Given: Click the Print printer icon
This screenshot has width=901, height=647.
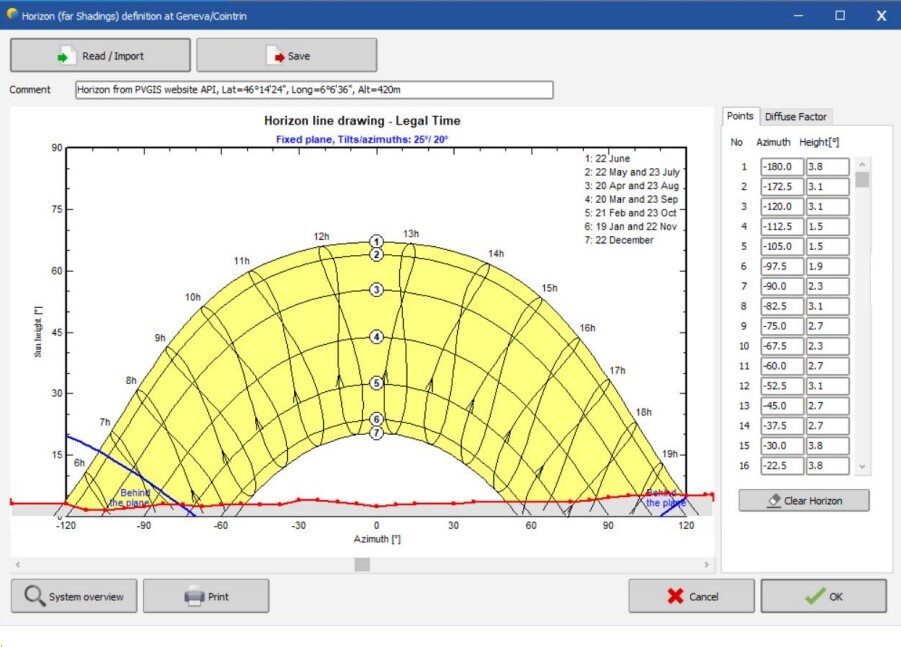Looking at the screenshot, I should click(x=194, y=597).
